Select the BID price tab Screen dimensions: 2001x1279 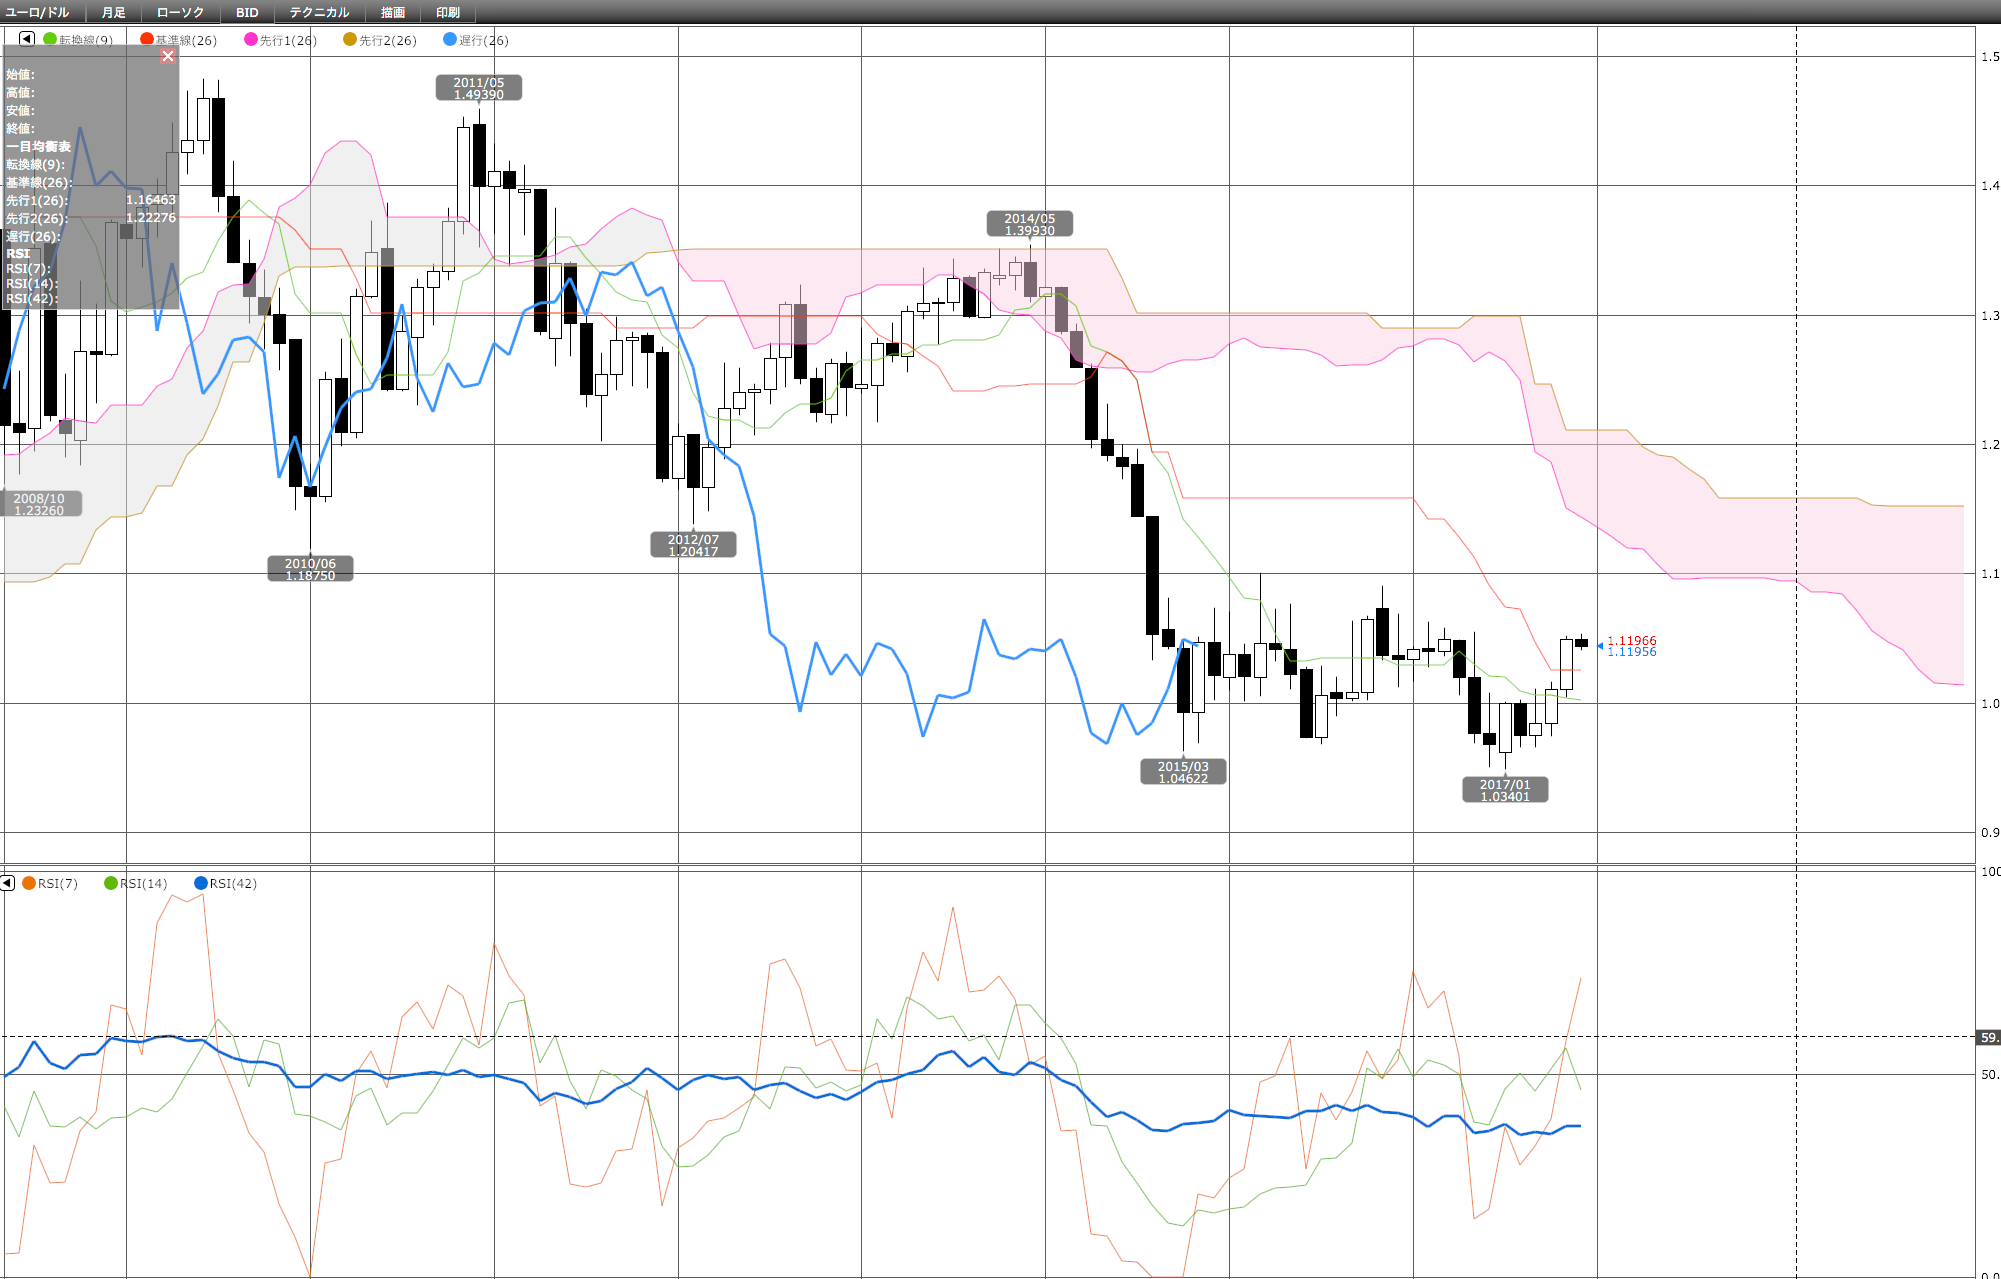pyautogui.click(x=247, y=12)
